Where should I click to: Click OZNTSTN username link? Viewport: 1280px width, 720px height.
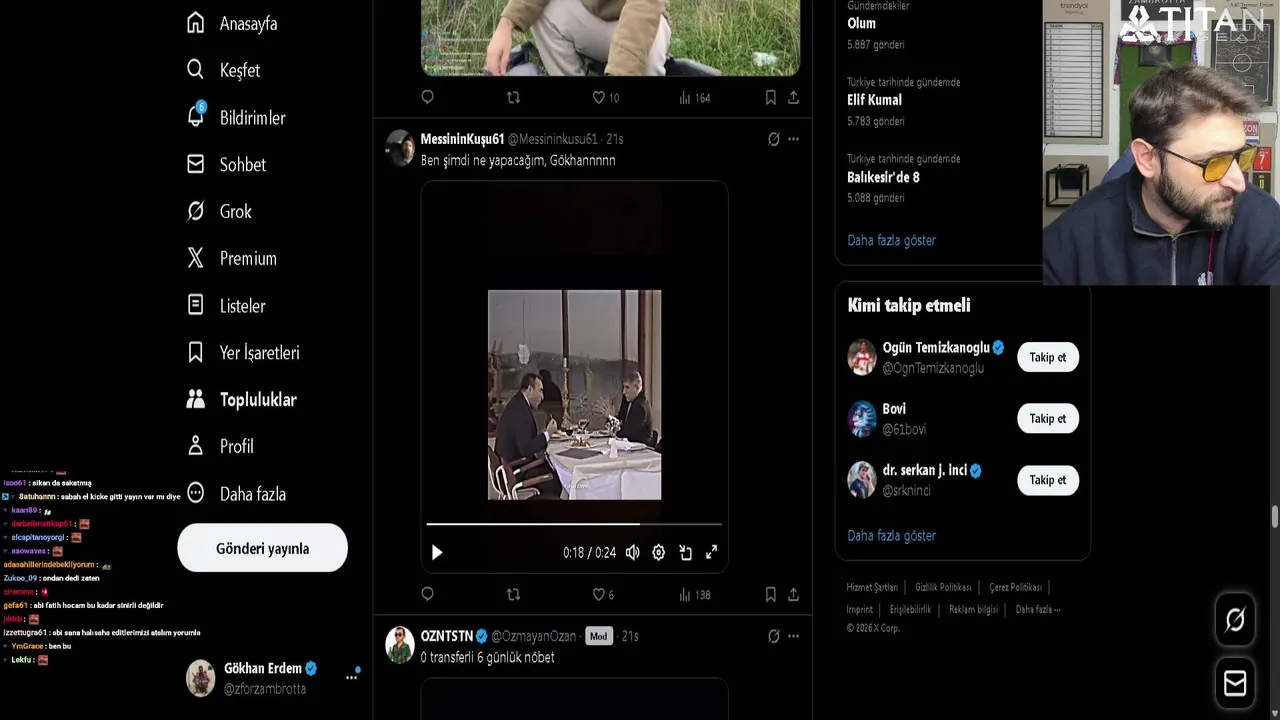click(x=446, y=636)
